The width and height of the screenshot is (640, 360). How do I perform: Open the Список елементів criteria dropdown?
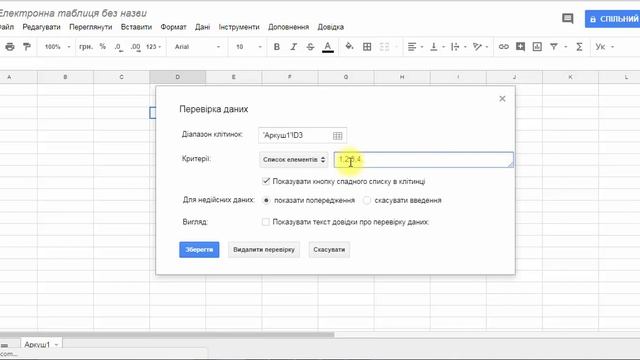294,160
